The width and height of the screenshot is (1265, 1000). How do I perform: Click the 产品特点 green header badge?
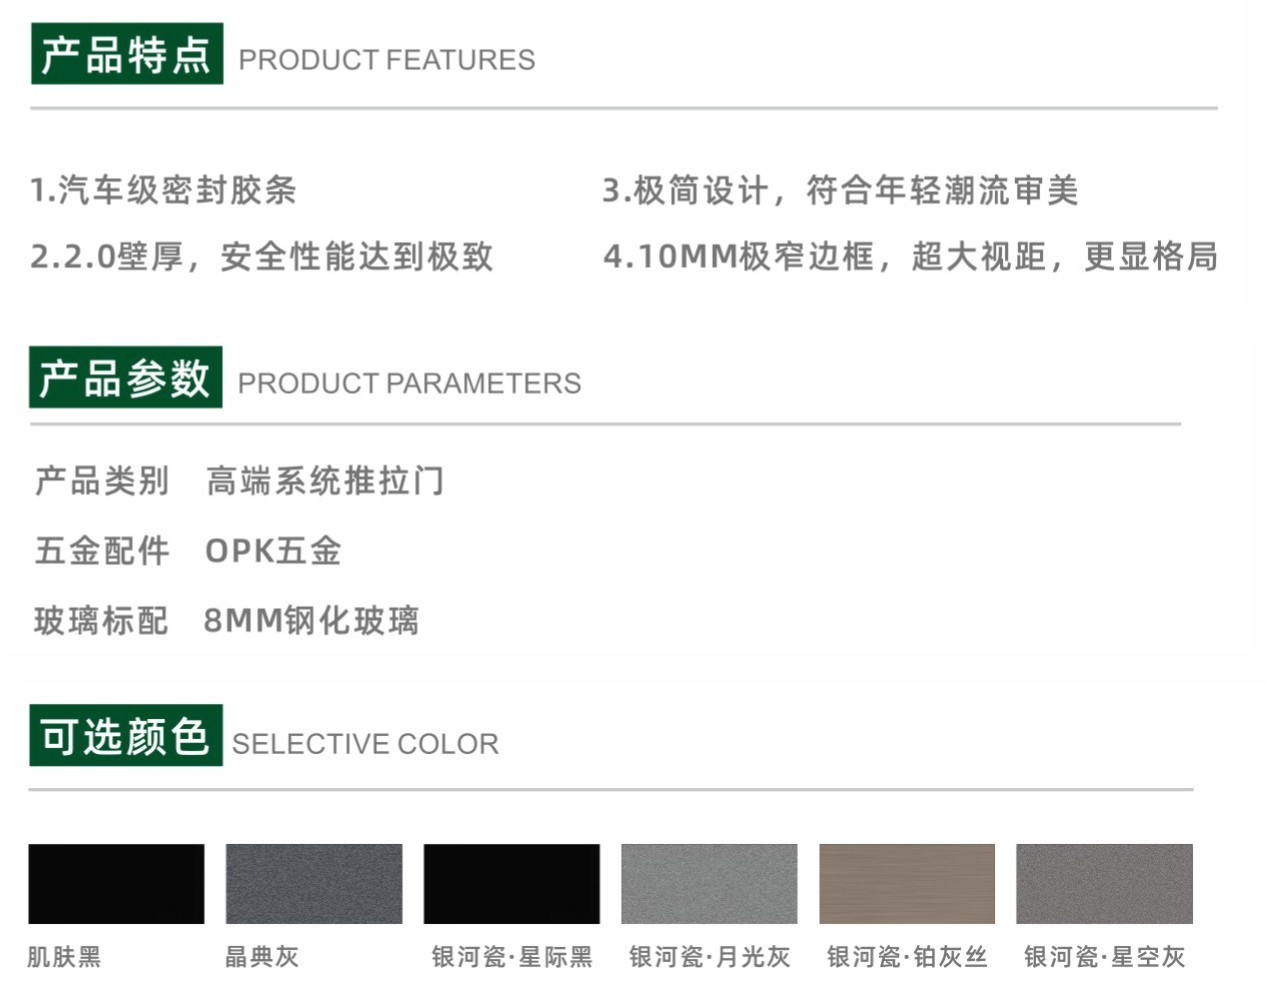point(127,54)
